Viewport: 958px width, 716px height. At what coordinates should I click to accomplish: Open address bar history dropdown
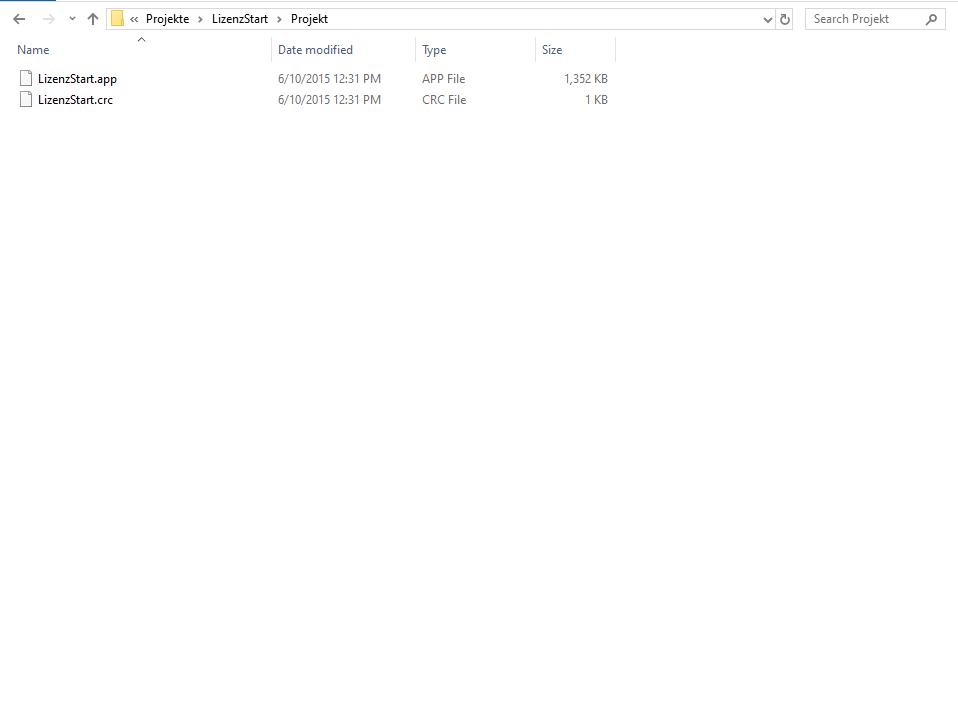[767, 20]
